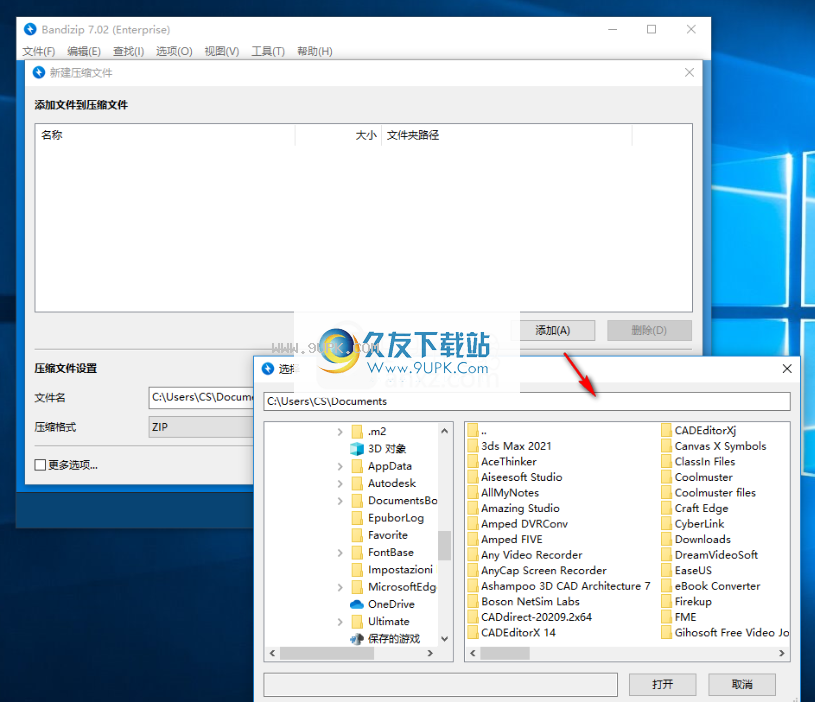Click the file list right scroll arrow

[x=782, y=653]
